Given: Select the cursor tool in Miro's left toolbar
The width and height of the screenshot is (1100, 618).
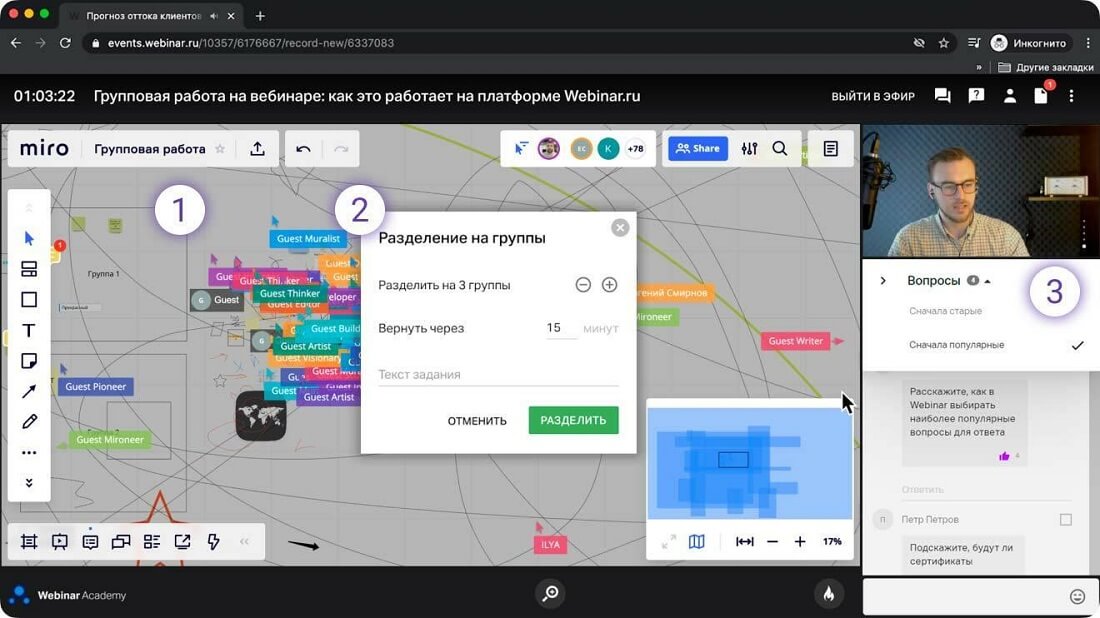Looking at the screenshot, I should pyautogui.click(x=28, y=238).
